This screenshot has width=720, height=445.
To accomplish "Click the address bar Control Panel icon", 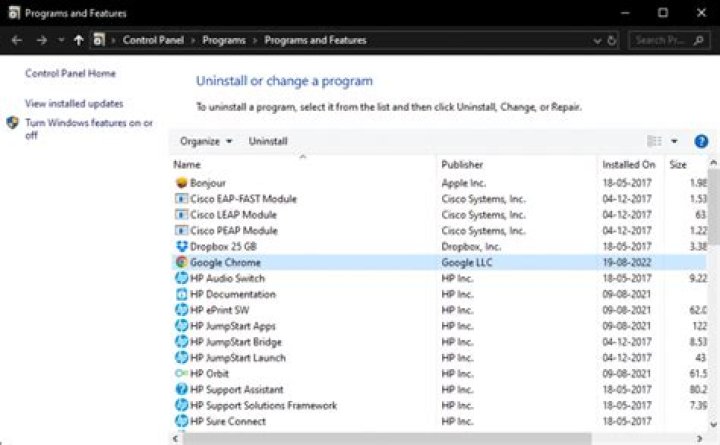I will point(98,40).
